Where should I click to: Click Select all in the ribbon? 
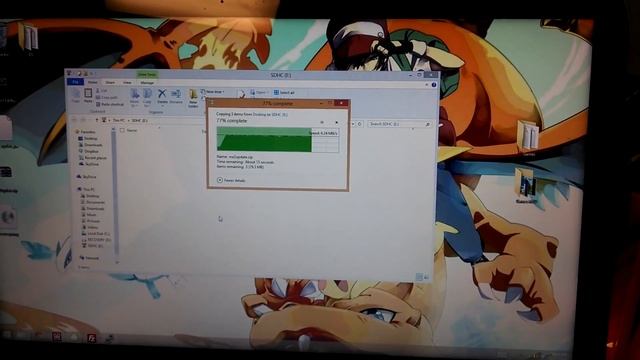tap(284, 93)
